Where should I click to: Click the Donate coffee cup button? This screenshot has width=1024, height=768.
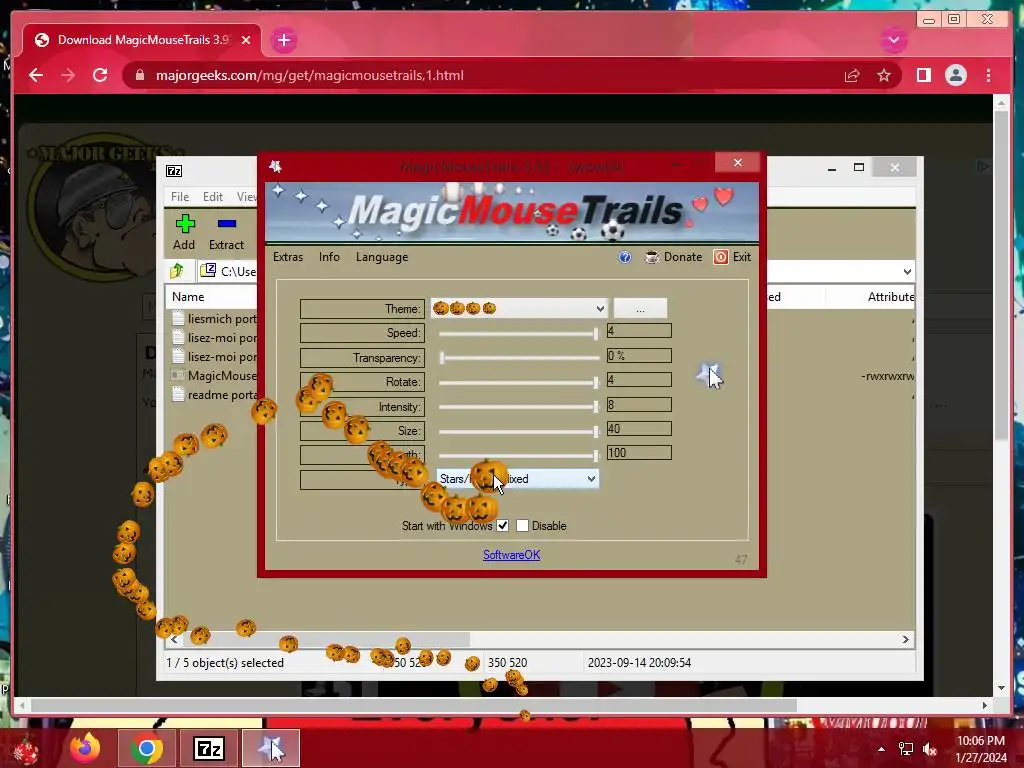coord(673,257)
